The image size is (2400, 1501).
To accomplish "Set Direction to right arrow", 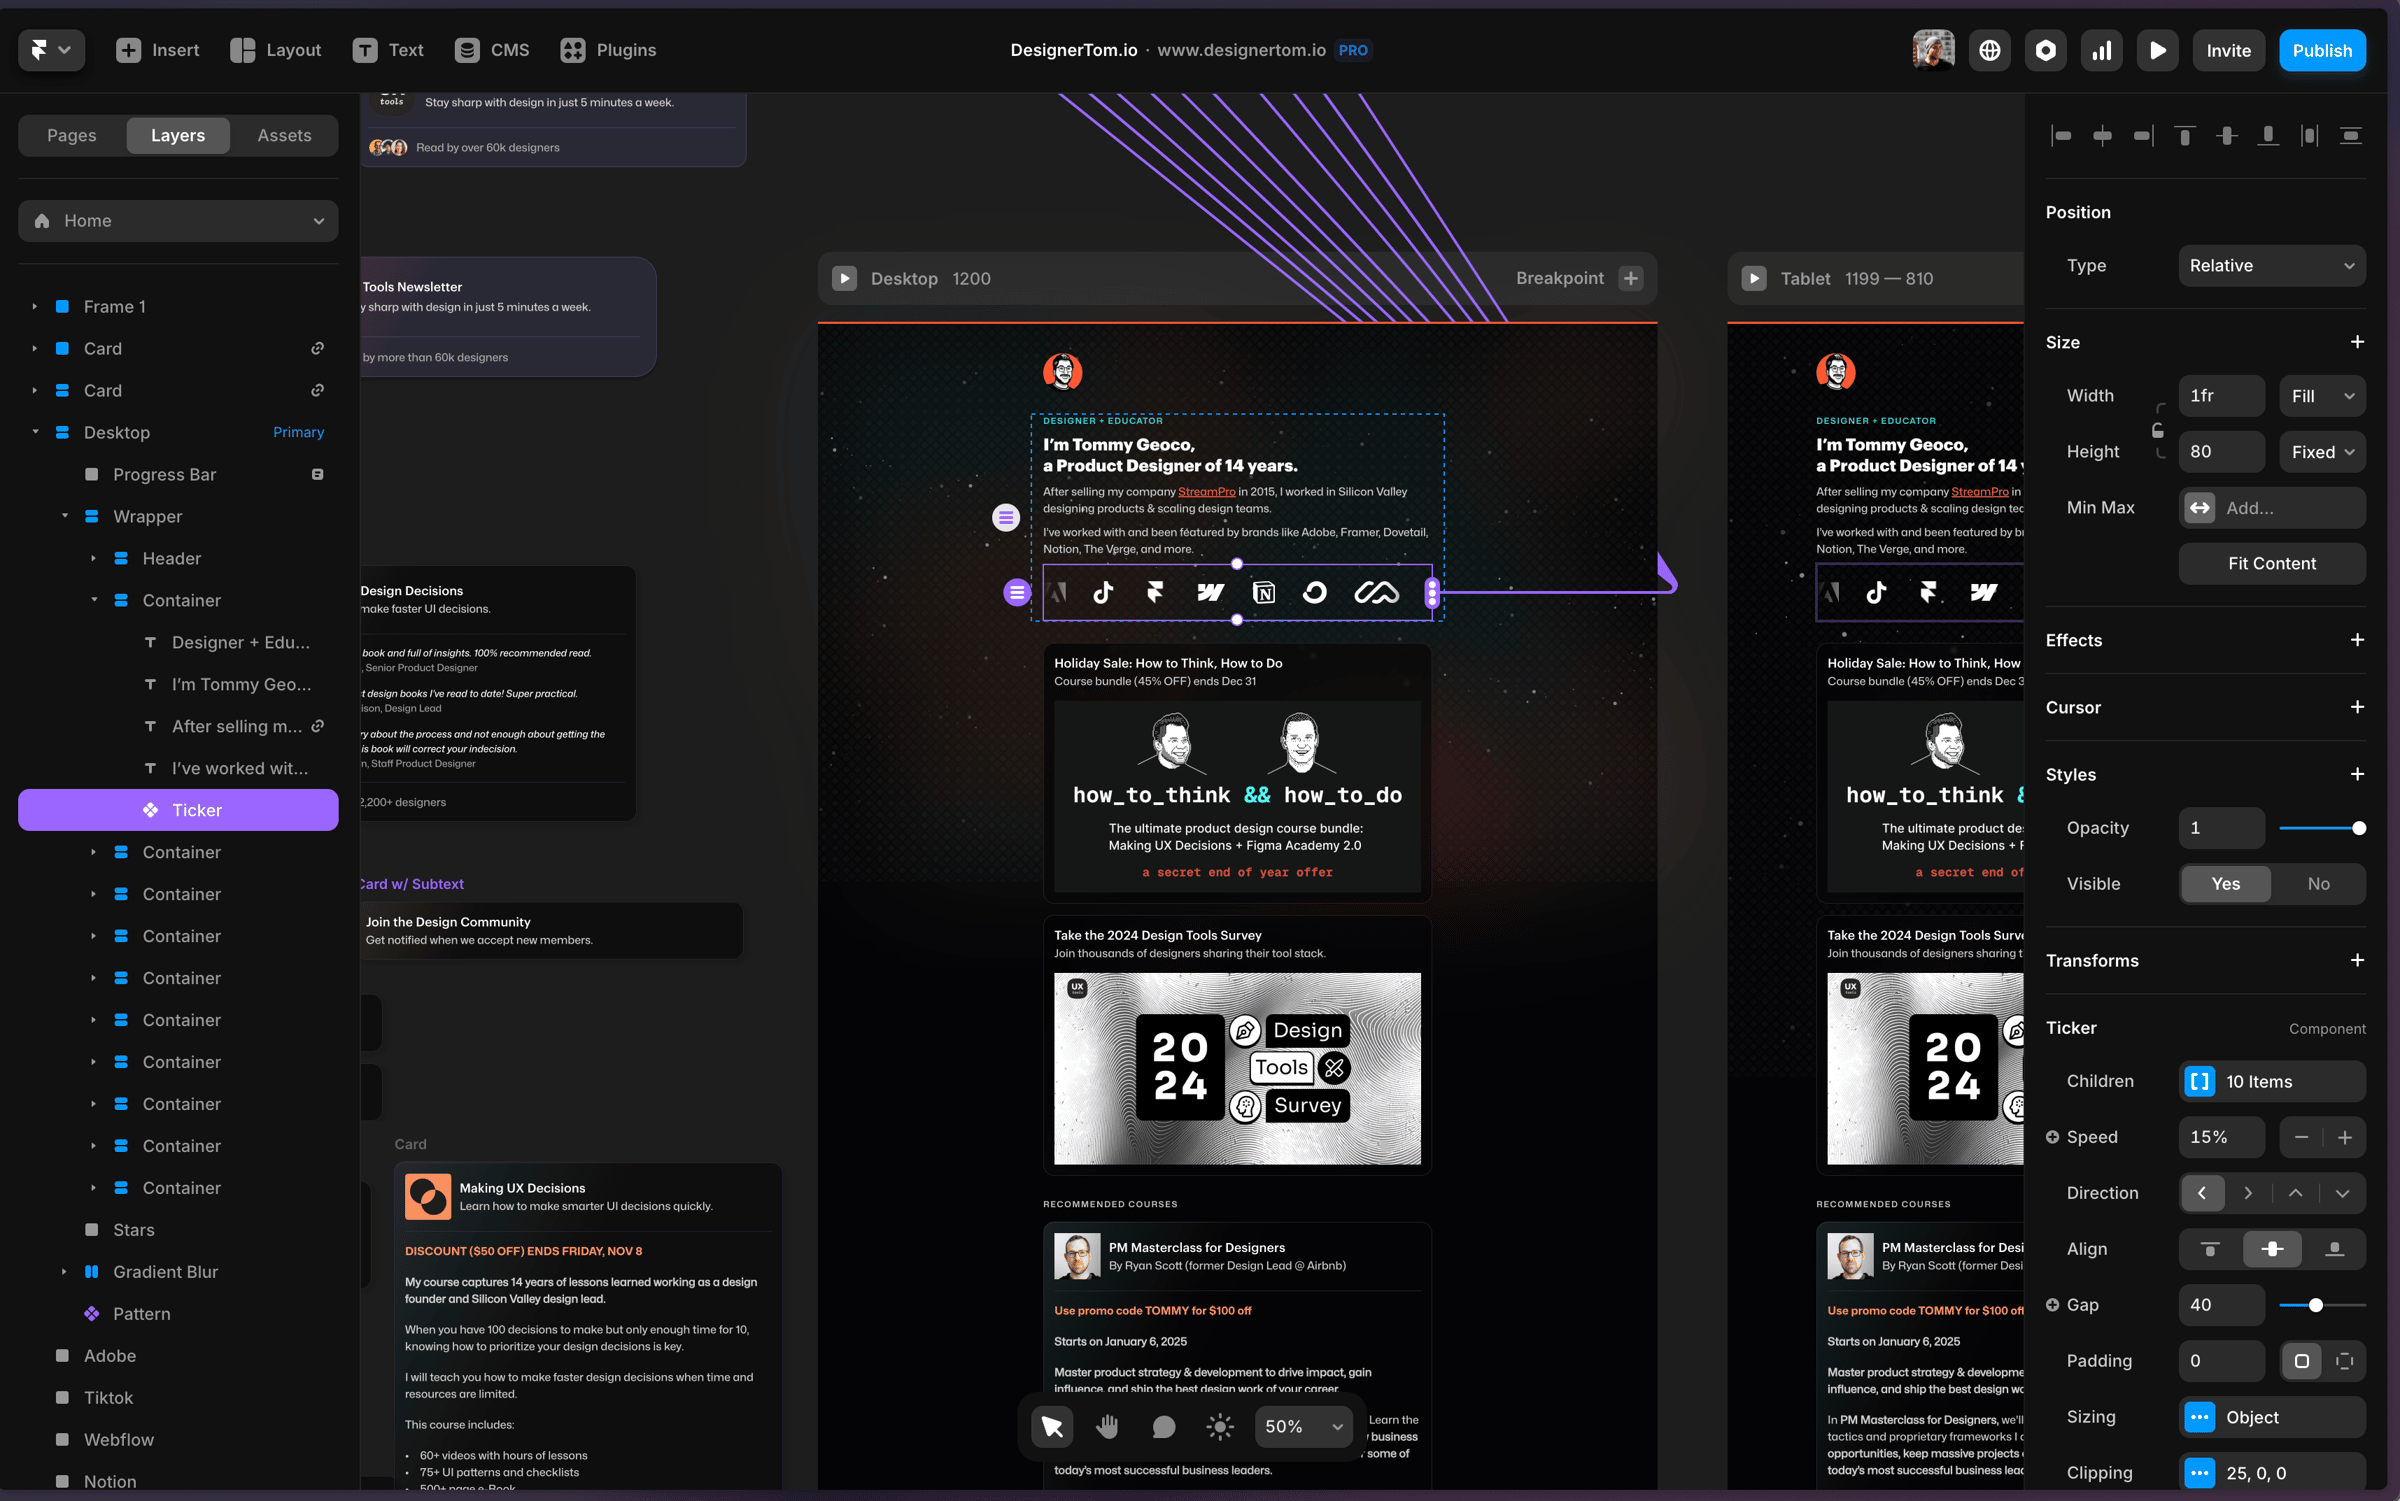I will [2248, 1193].
